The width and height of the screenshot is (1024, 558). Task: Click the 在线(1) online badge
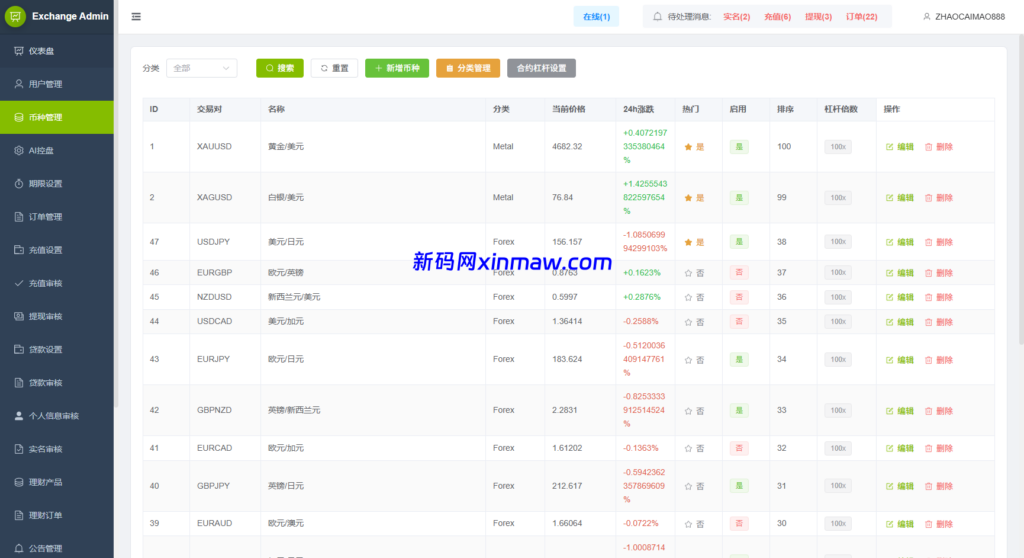click(x=596, y=16)
